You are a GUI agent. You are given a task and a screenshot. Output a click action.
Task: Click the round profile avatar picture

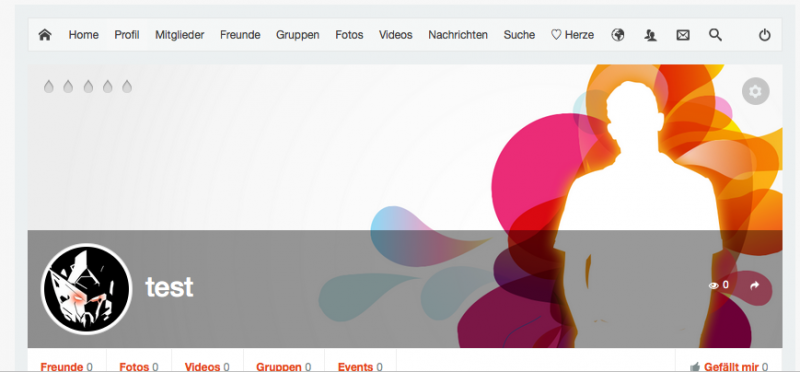tap(86, 289)
